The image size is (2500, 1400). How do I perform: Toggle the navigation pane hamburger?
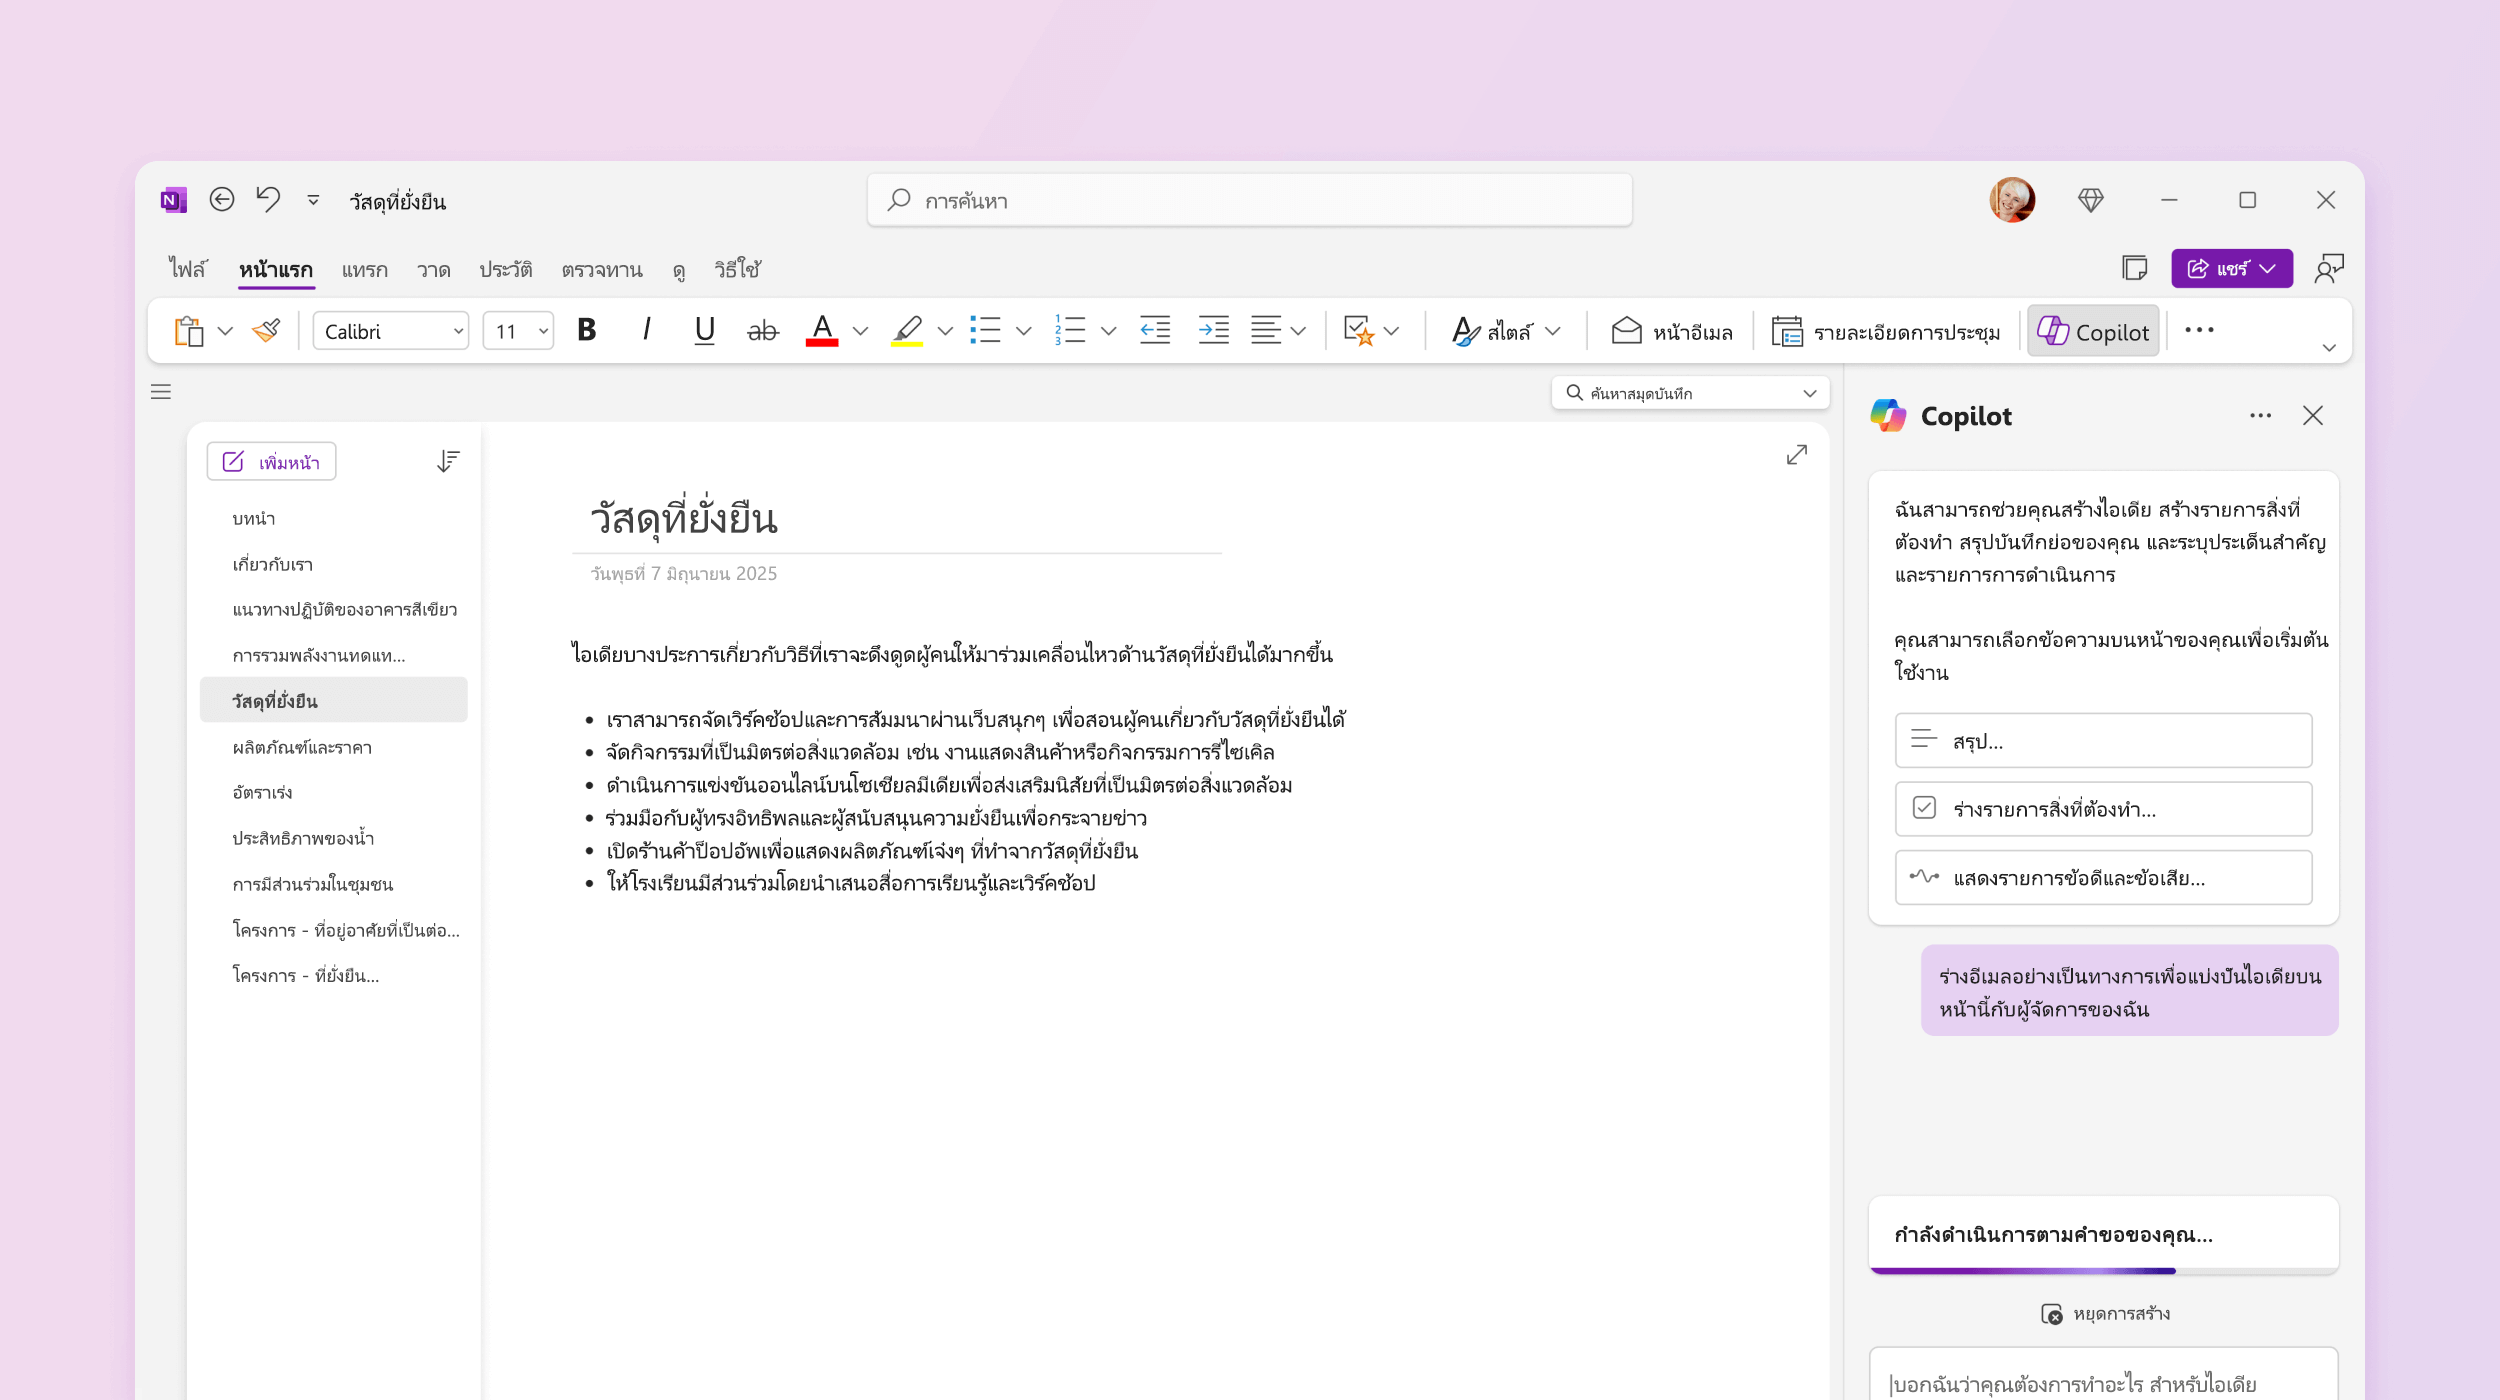pyautogui.click(x=161, y=392)
